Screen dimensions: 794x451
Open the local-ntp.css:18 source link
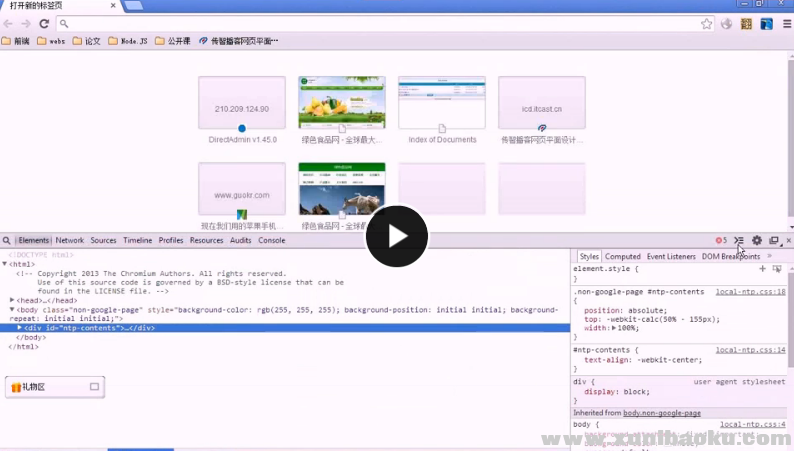coord(750,292)
